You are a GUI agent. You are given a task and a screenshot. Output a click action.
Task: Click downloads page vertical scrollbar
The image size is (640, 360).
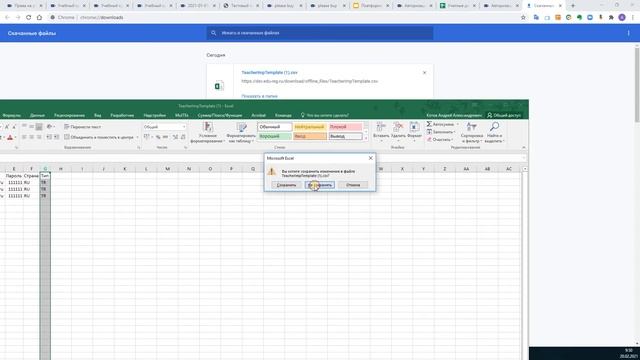(637, 84)
